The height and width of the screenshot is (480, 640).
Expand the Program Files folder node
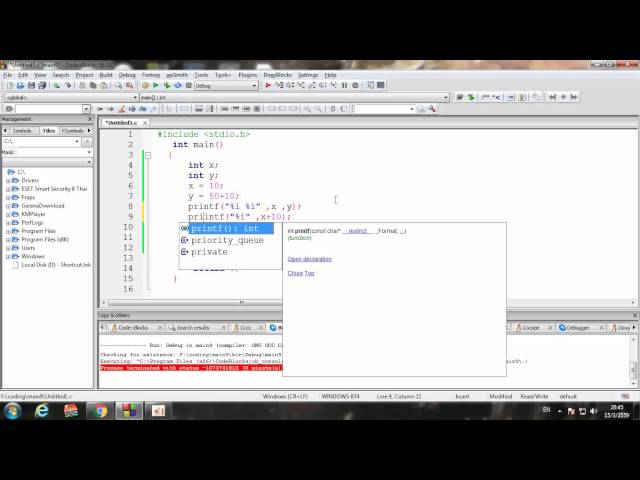8,231
